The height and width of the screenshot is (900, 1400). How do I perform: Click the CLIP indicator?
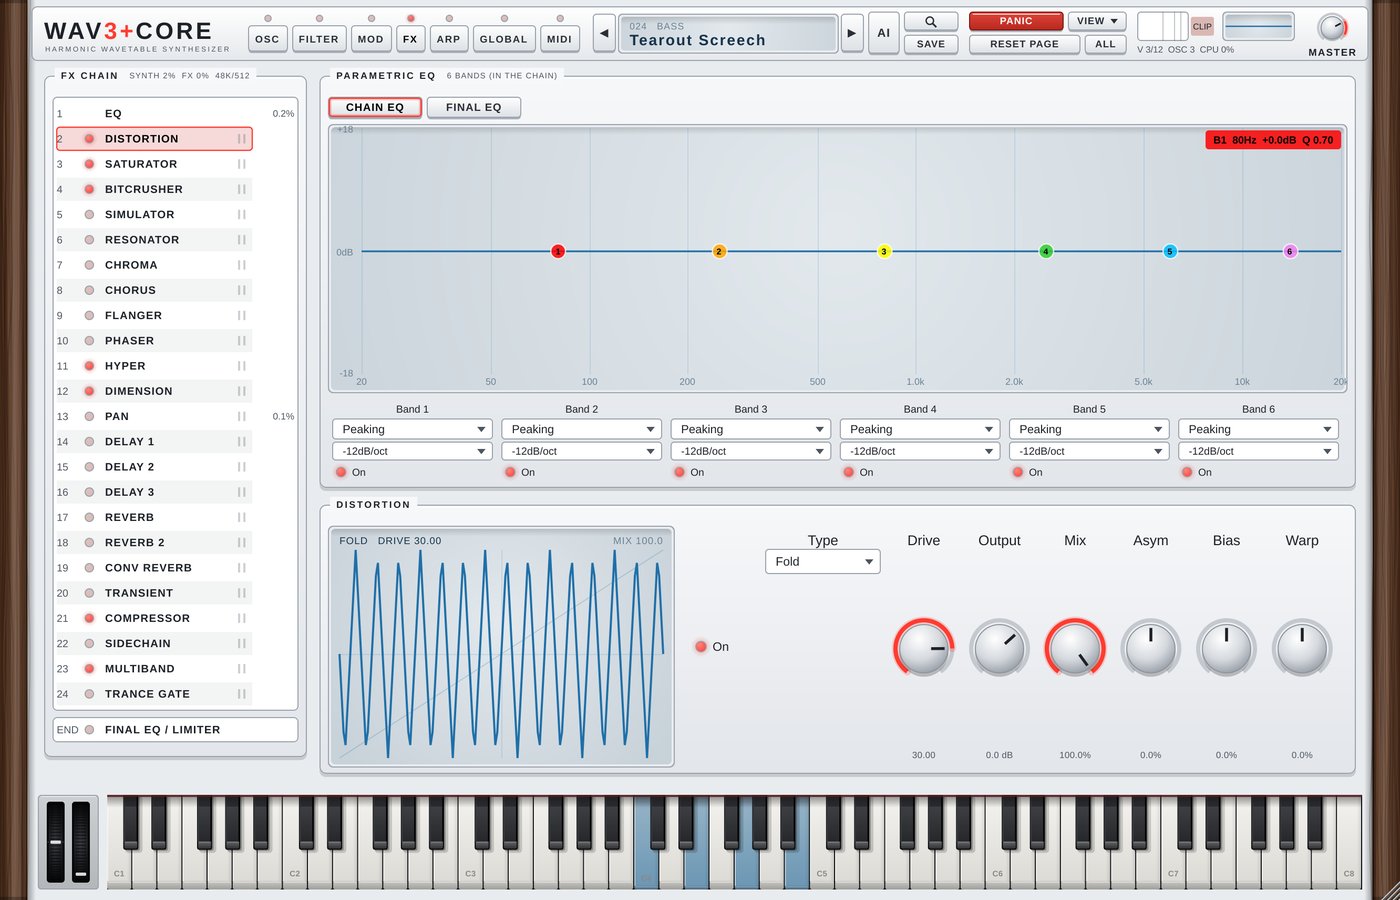(x=1202, y=26)
